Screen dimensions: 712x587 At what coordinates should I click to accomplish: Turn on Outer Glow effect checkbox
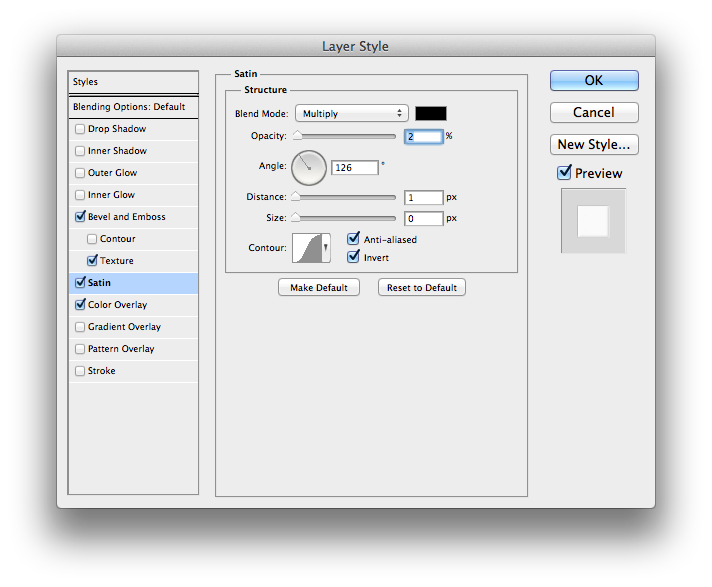pyautogui.click(x=80, y=173)
